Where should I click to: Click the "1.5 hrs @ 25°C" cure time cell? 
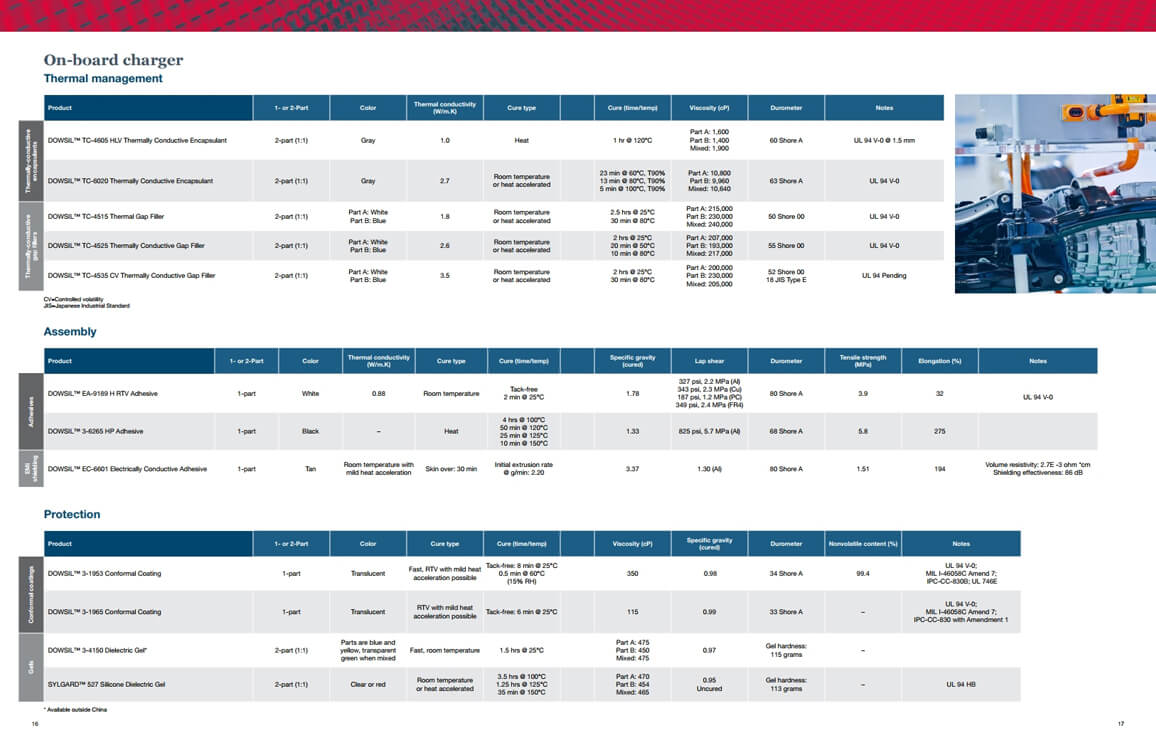pos(521,650)
